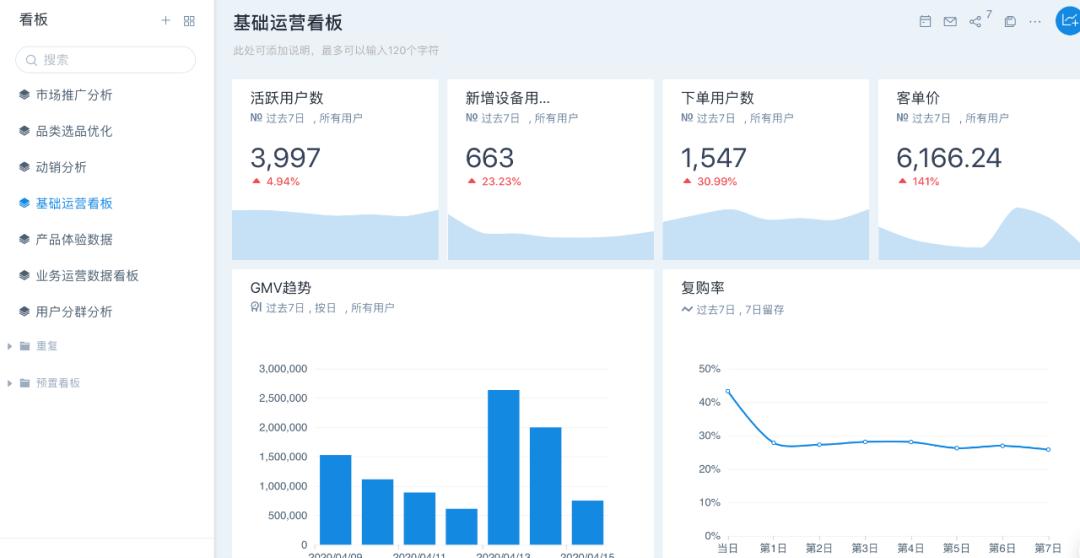Viewport: 1080px width, 558px height.
Task: Click the layers icon next to 产品体验数据
Action: tap(24, 239)
